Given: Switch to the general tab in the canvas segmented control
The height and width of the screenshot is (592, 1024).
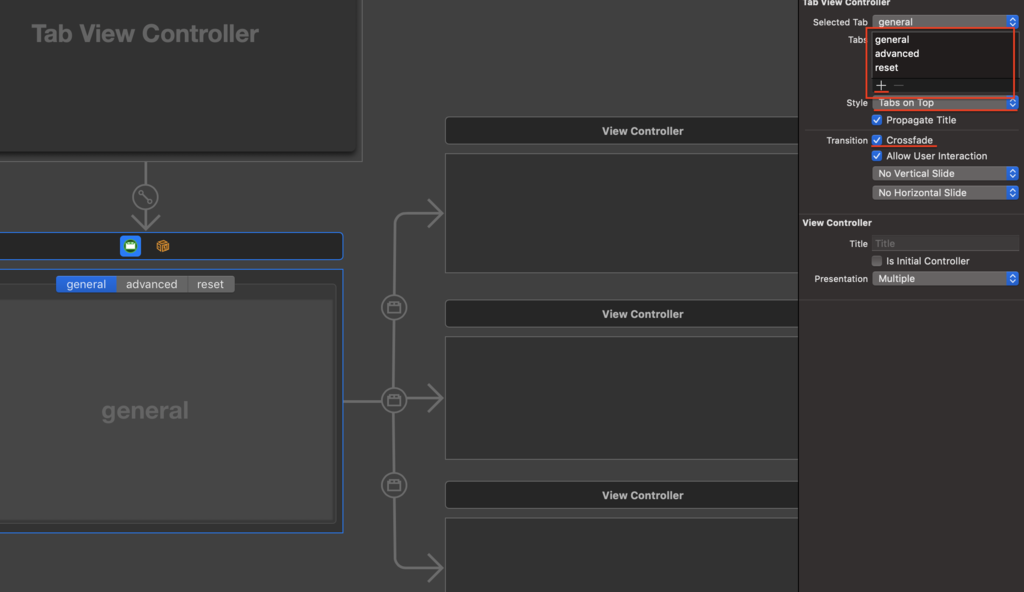Looking at the screenshot, I should (86, 284).
